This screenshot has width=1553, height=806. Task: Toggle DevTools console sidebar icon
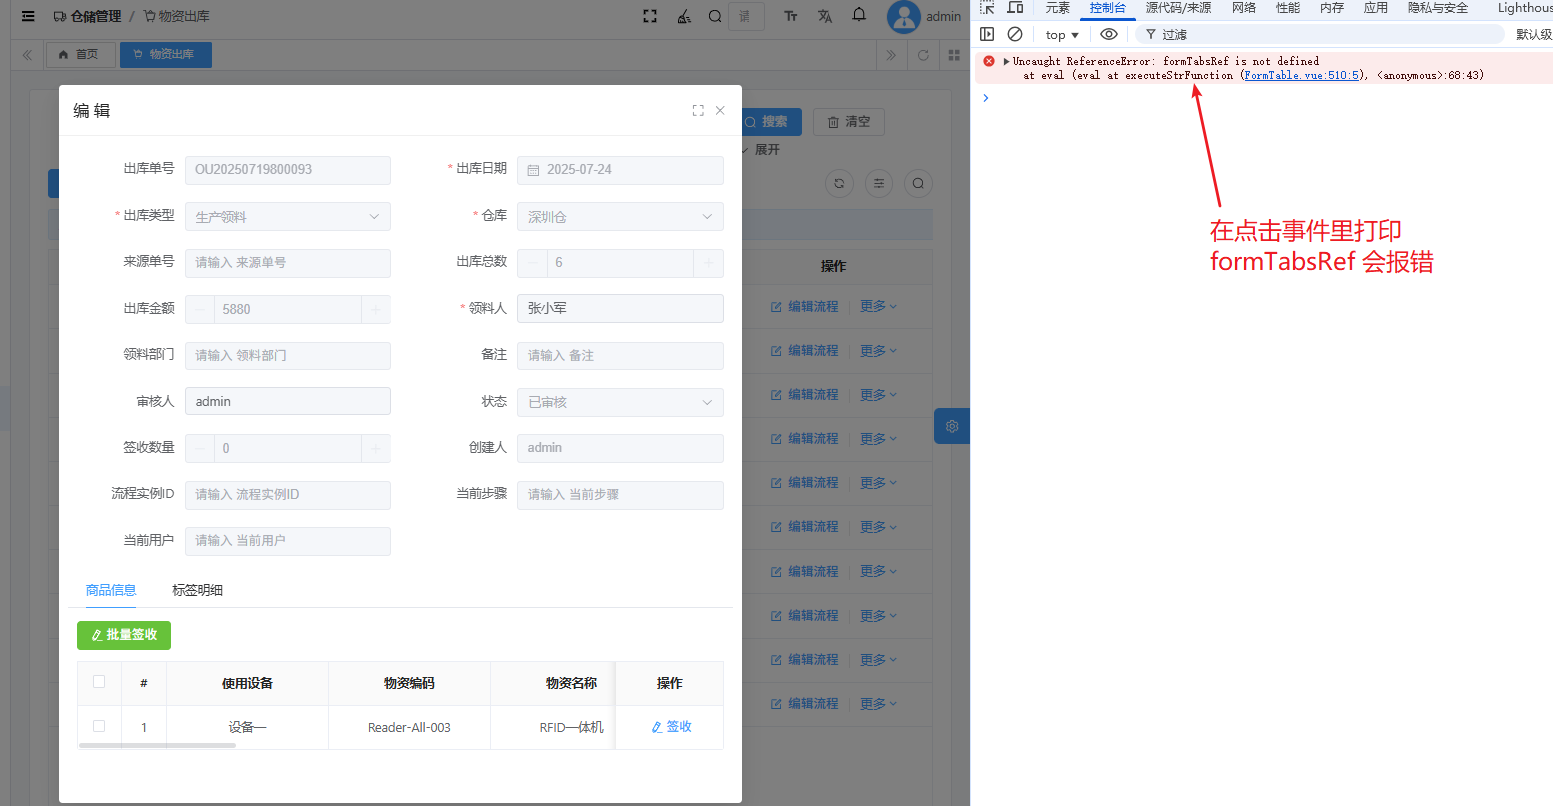tap(987, 34)
